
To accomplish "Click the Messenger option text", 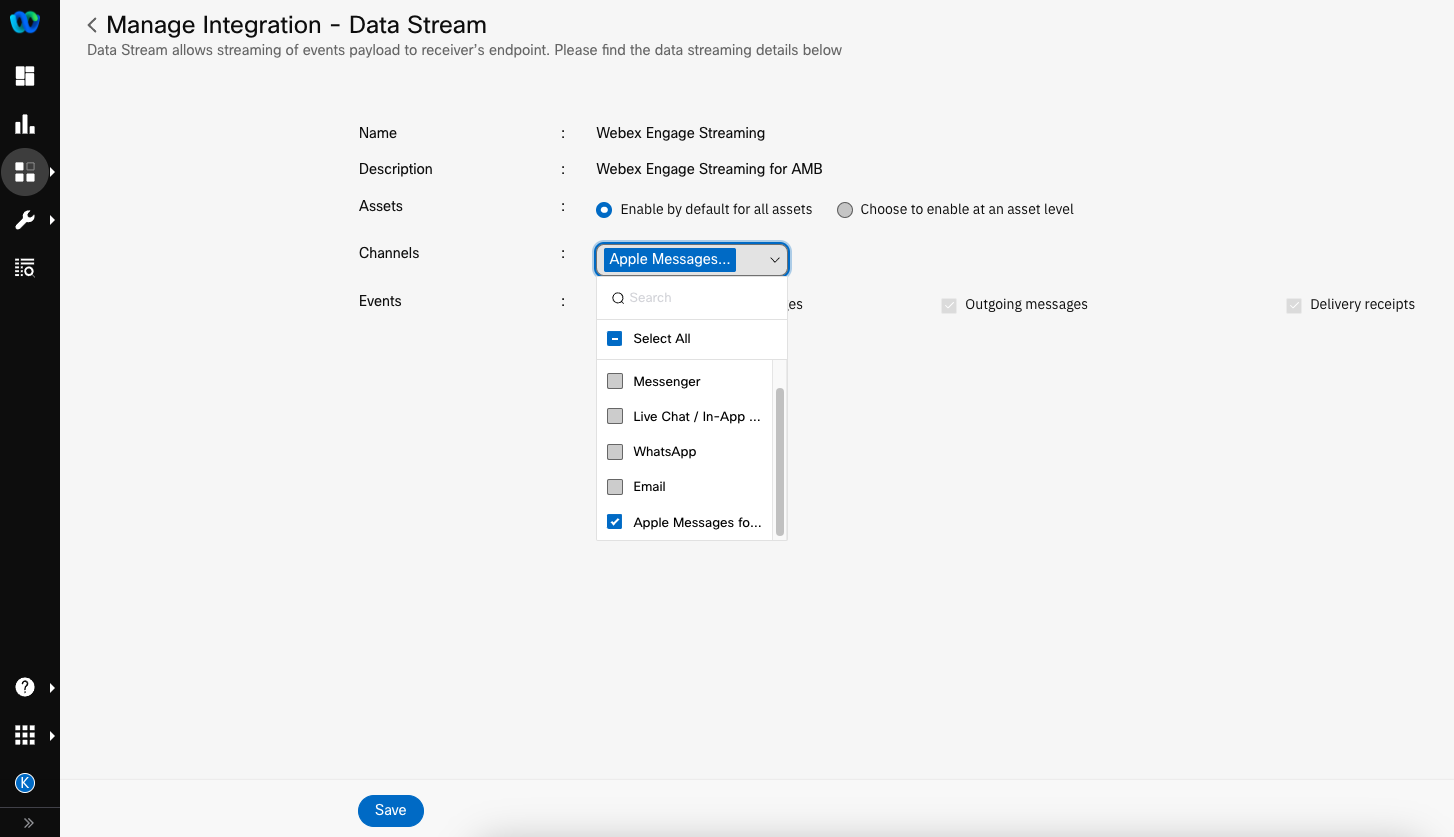I will [667, 382].
